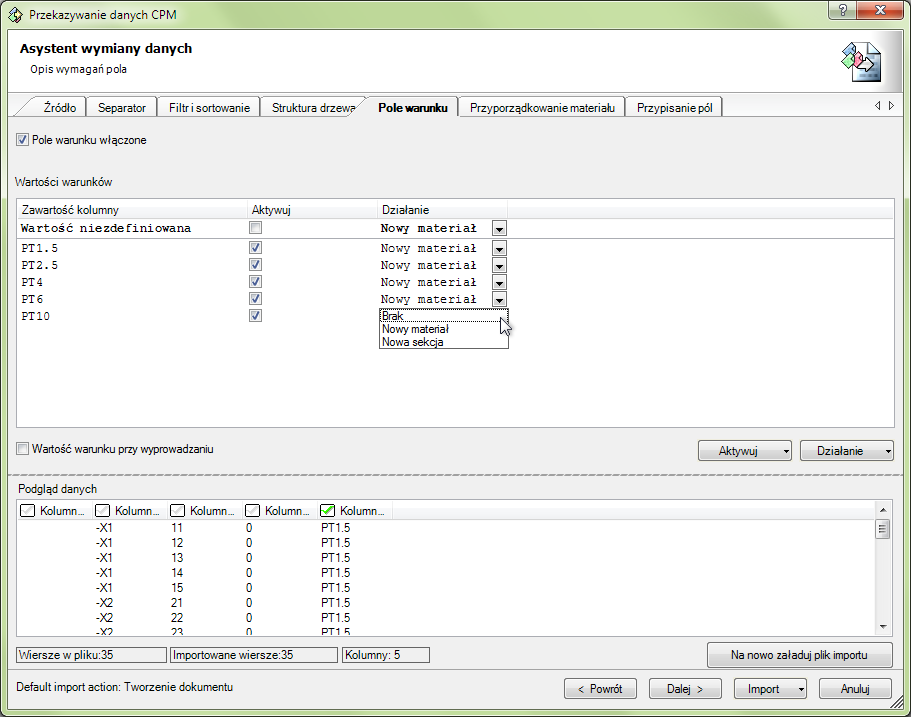911x717 pixels.
Task: Select 'Nowy materiał' from the dropdown list
Action: [x=444, y=329]
